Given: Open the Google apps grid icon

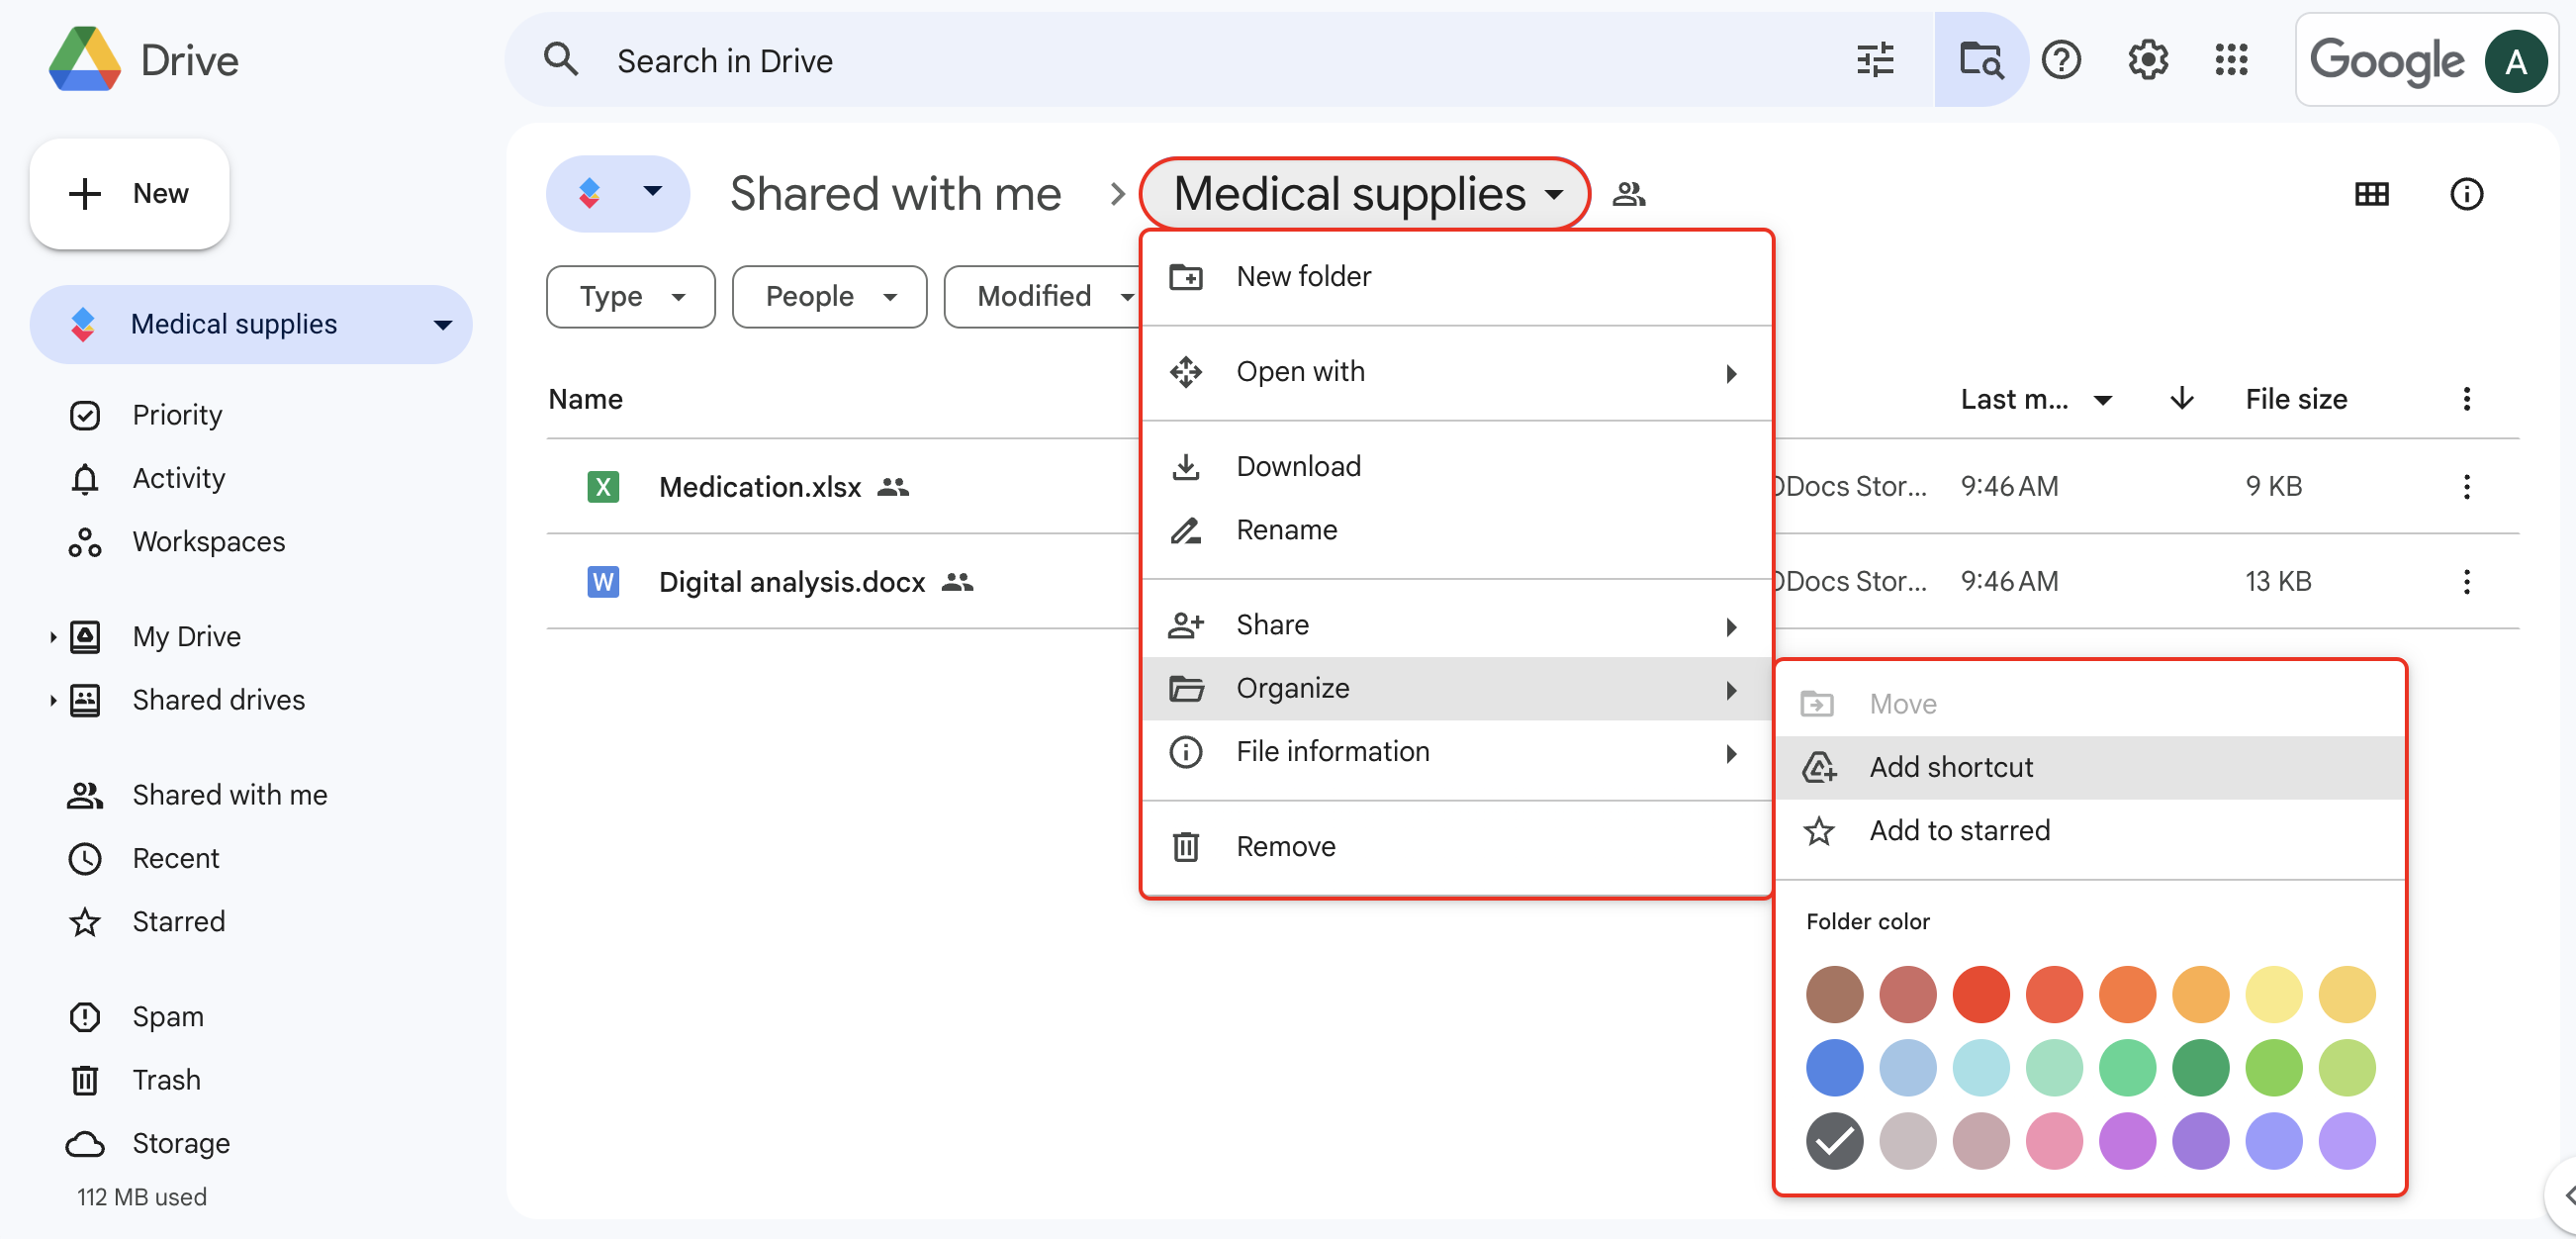Looking at the screenshot, I should [2230, 60].
